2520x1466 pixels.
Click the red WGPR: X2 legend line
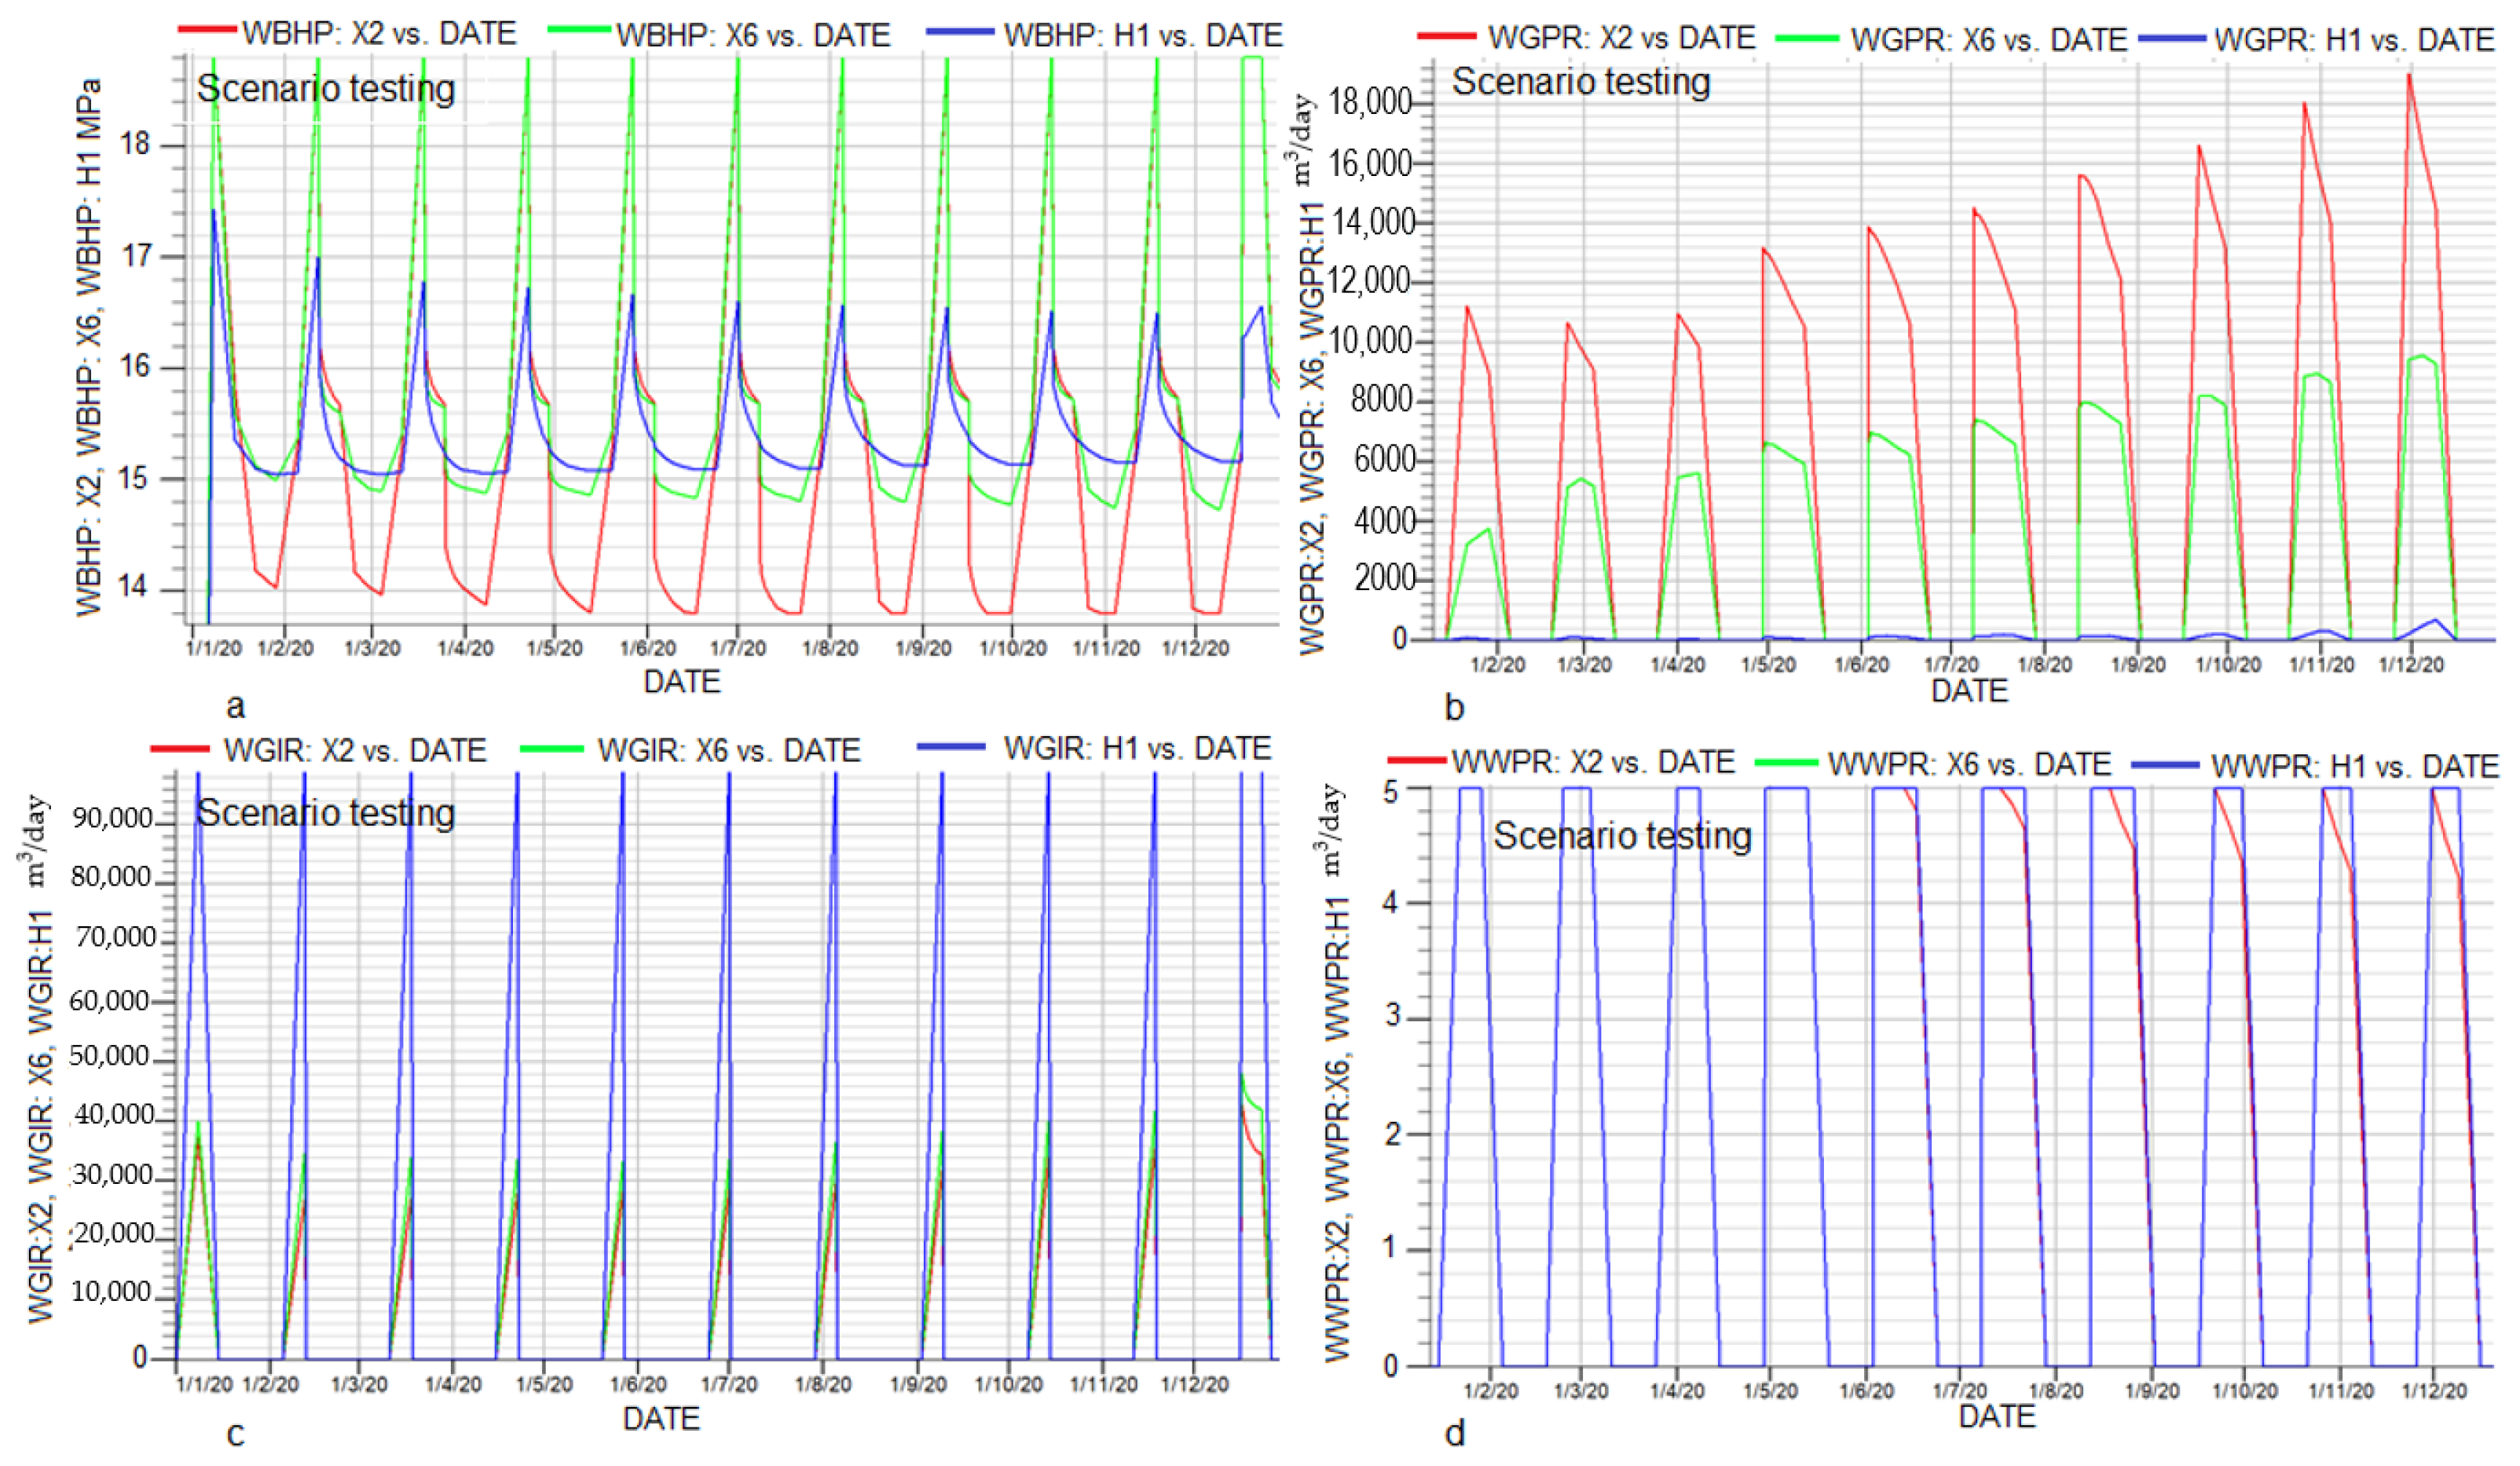pyautogui.click(x=1446, y=36)
